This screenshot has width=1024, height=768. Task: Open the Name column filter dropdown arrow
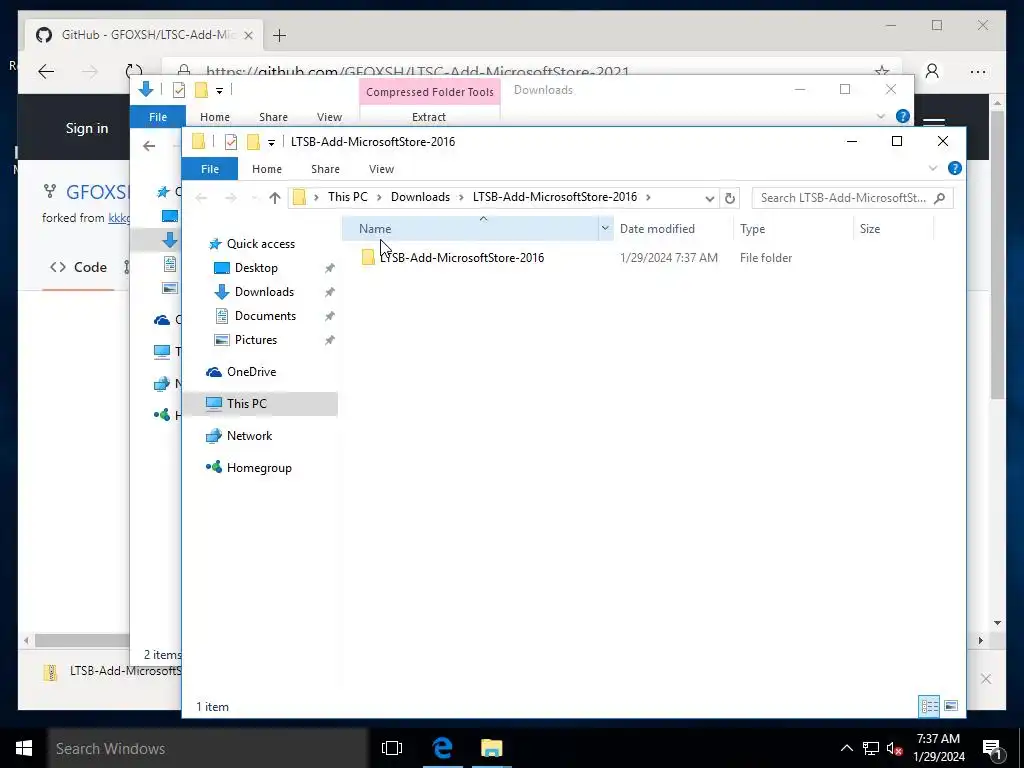tap(605, 228)
